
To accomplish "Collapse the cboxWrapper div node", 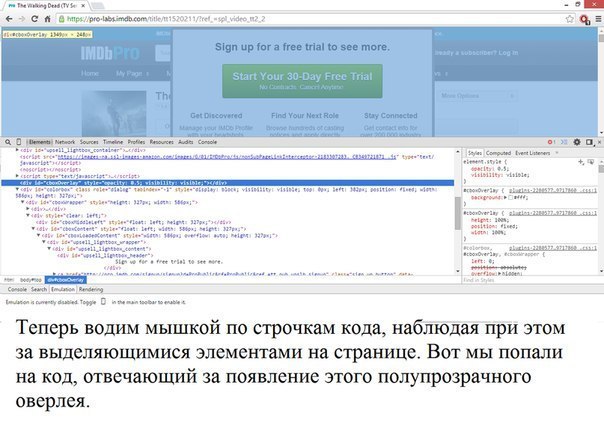I will coord(22,202).
